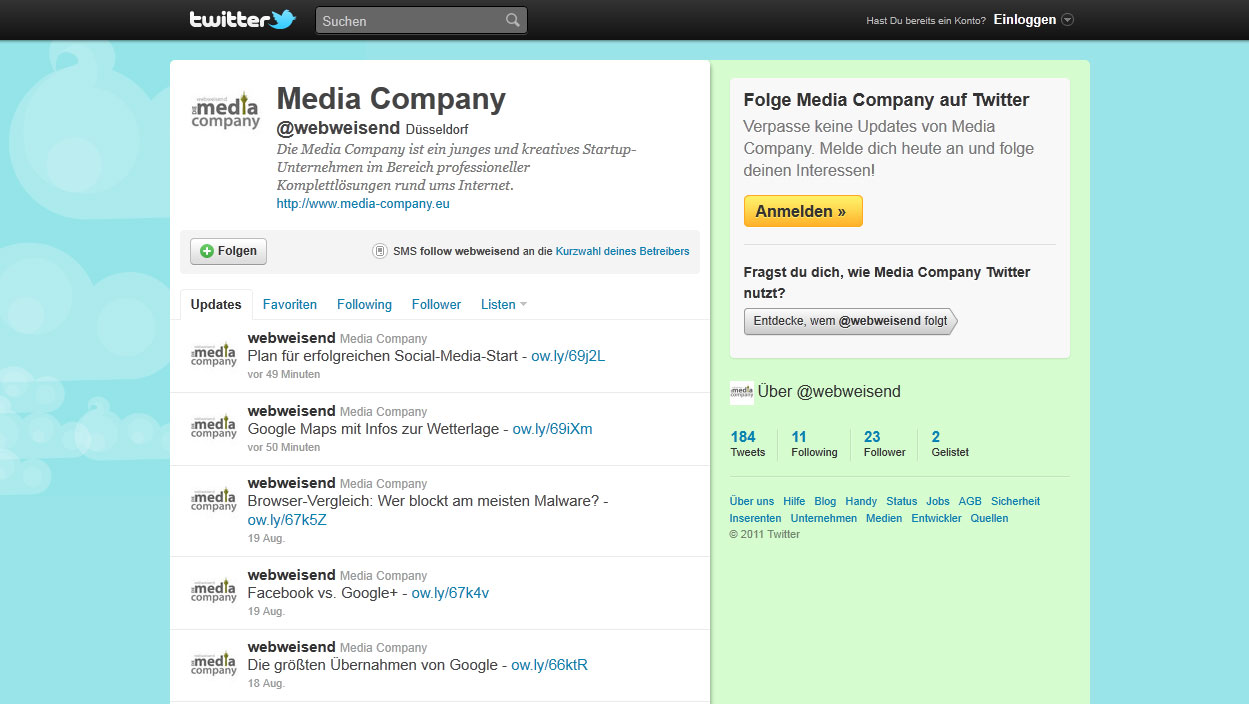Click webweisend username in Browser-Vergleich tweet

[292, 483]
